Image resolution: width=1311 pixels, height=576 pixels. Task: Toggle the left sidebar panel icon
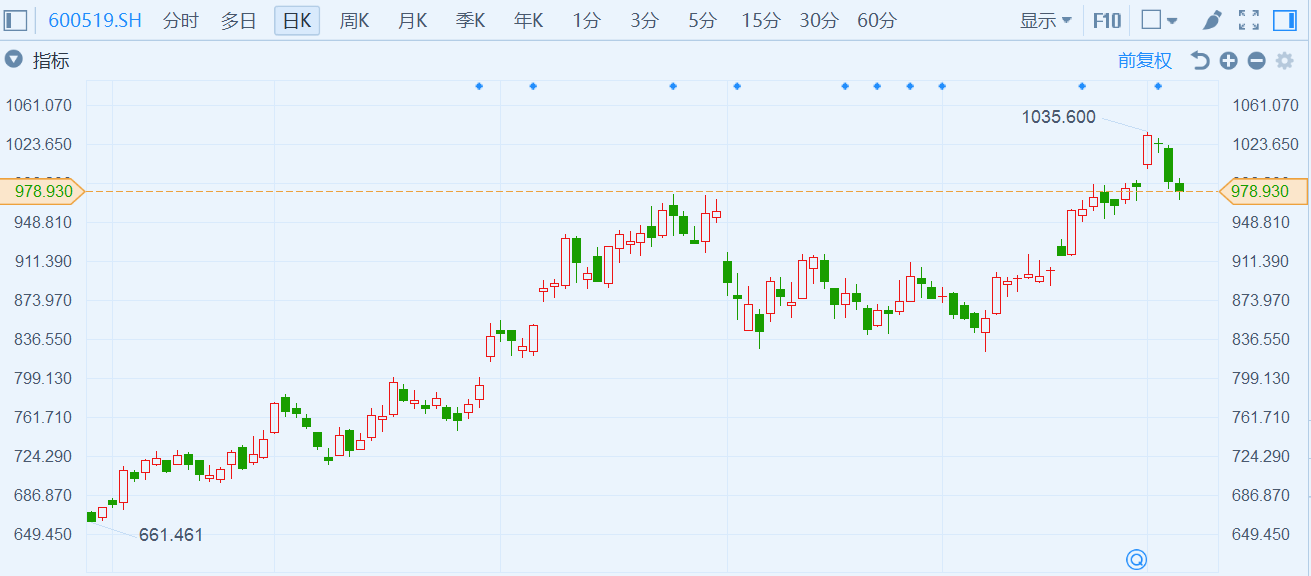click(18, 20)
